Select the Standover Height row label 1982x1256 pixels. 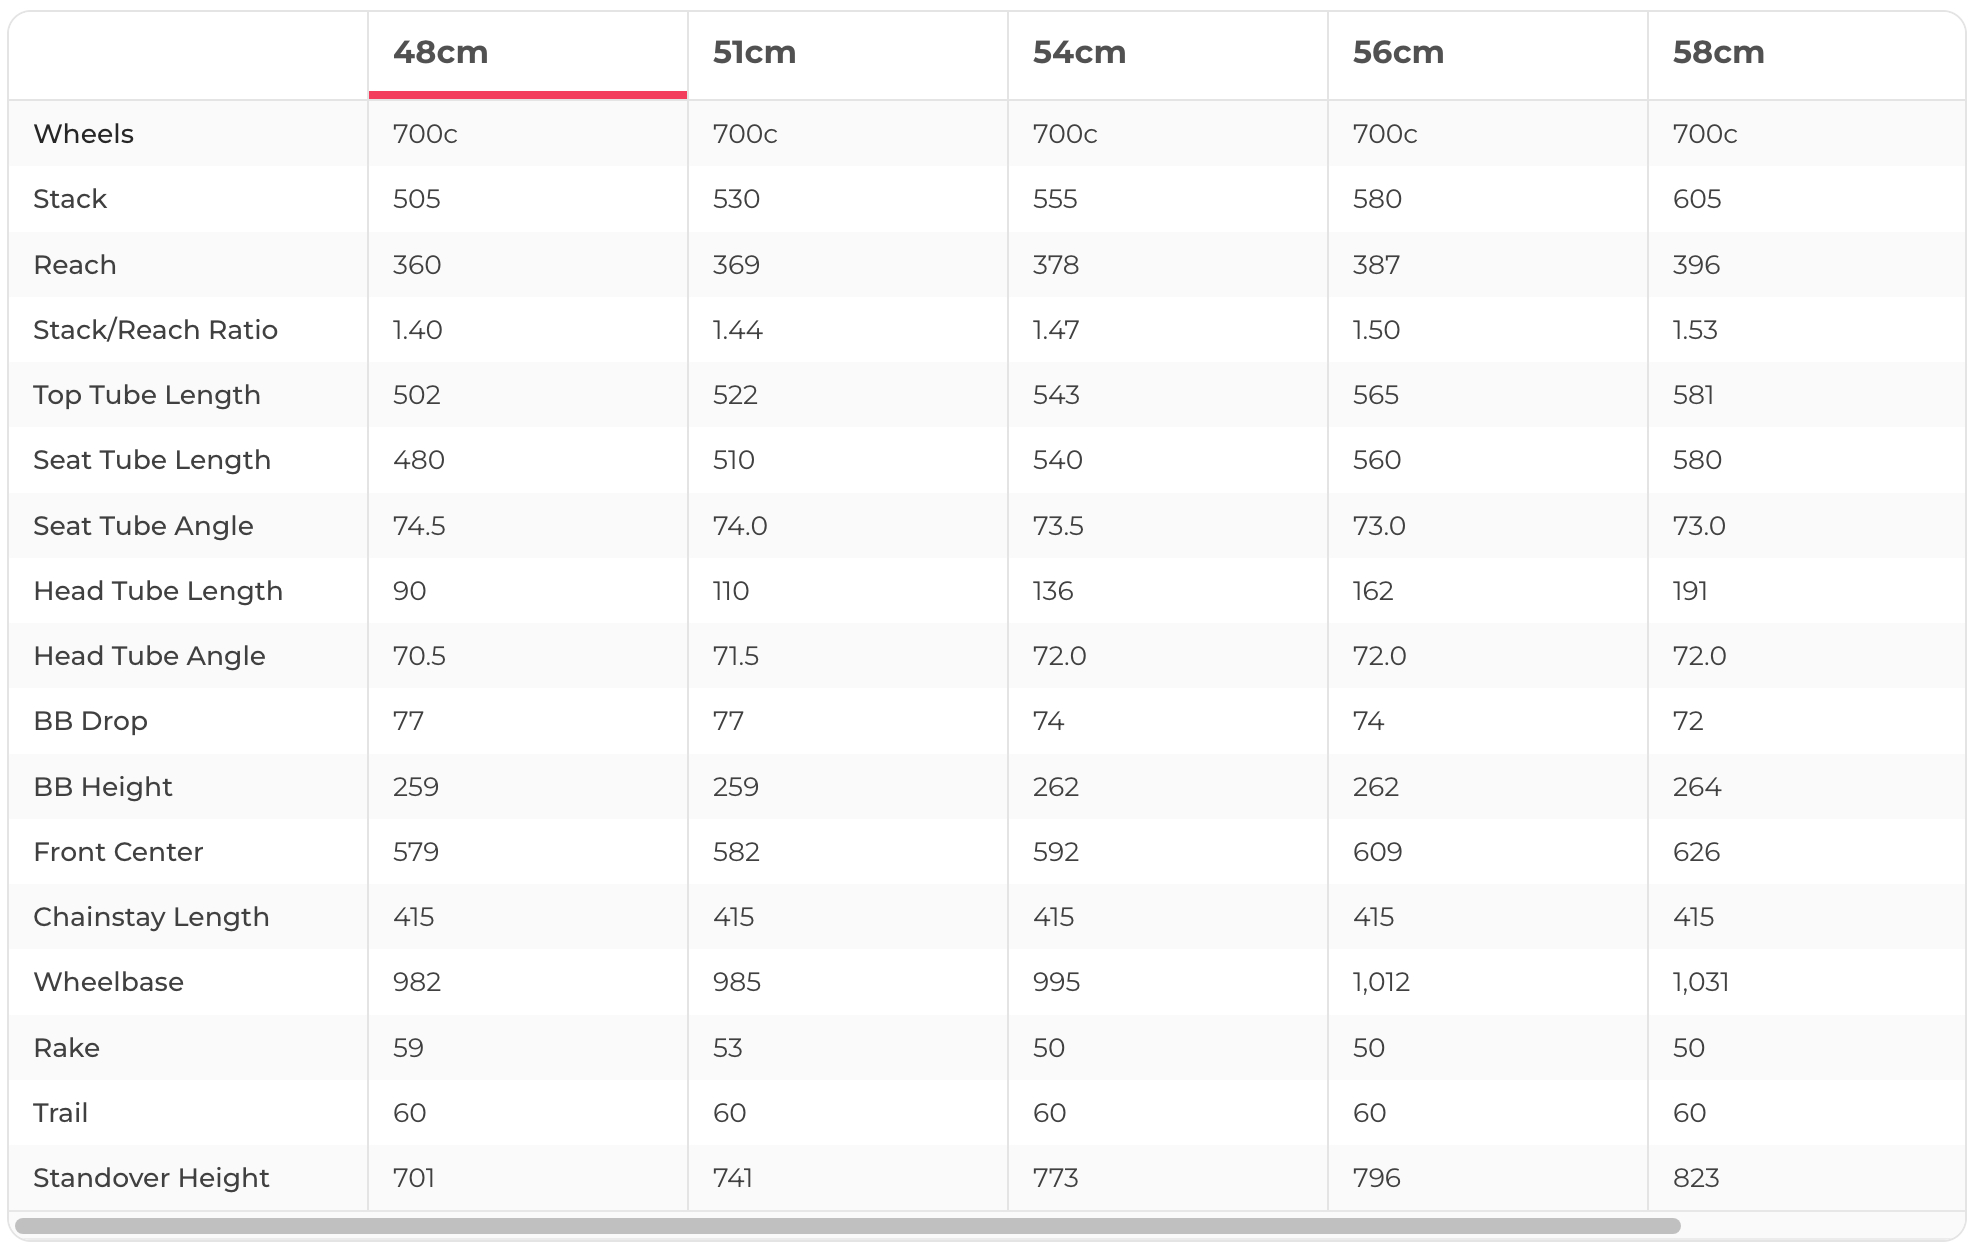151,1178
